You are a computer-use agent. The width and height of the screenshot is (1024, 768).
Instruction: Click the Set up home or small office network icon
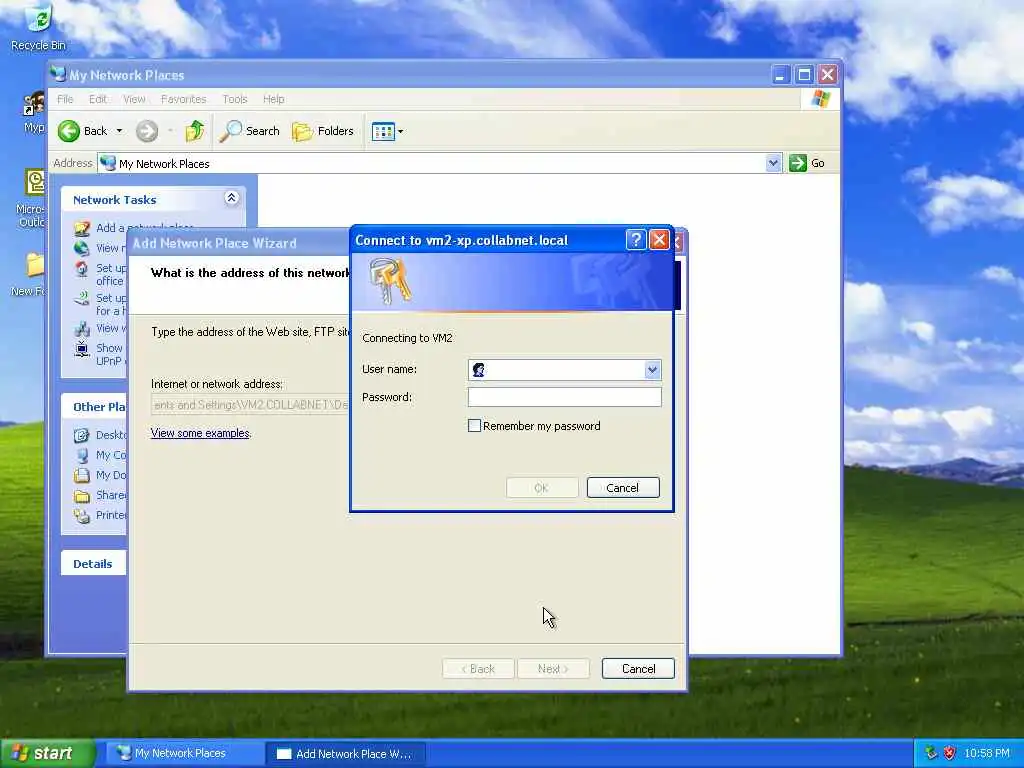tap(82, 268)
